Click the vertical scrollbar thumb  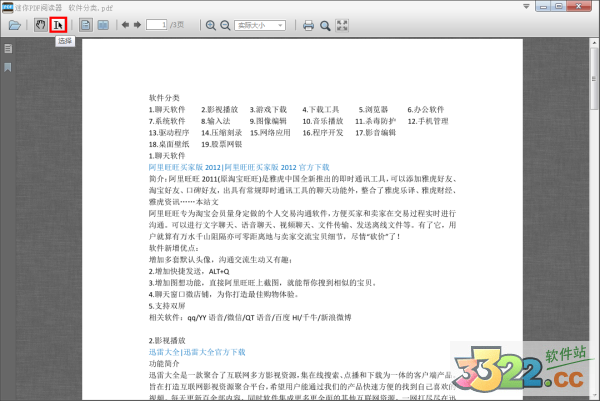click(x=594, y=78)
